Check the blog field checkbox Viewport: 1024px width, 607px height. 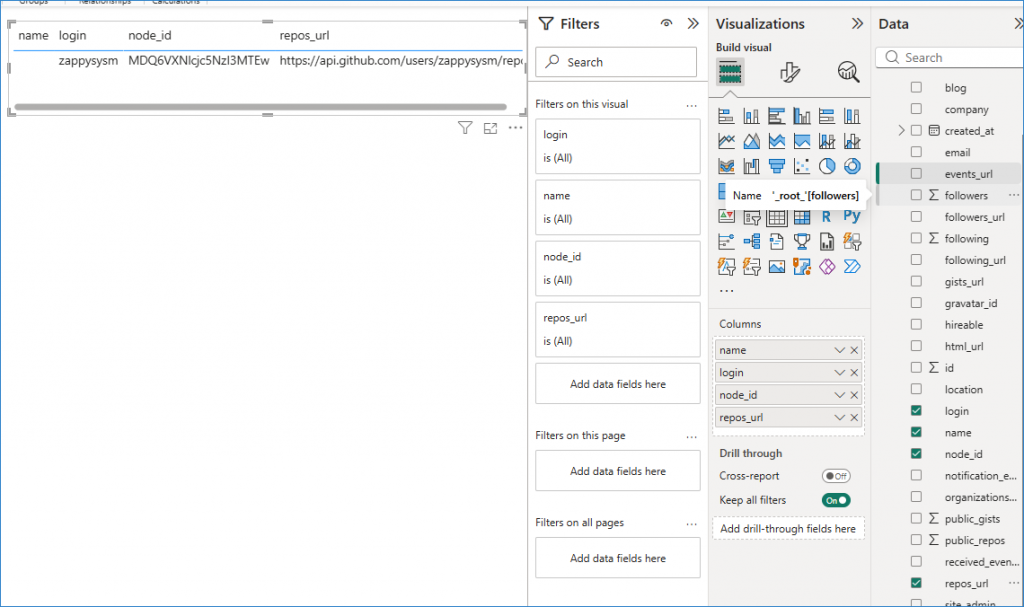(916, 87)
